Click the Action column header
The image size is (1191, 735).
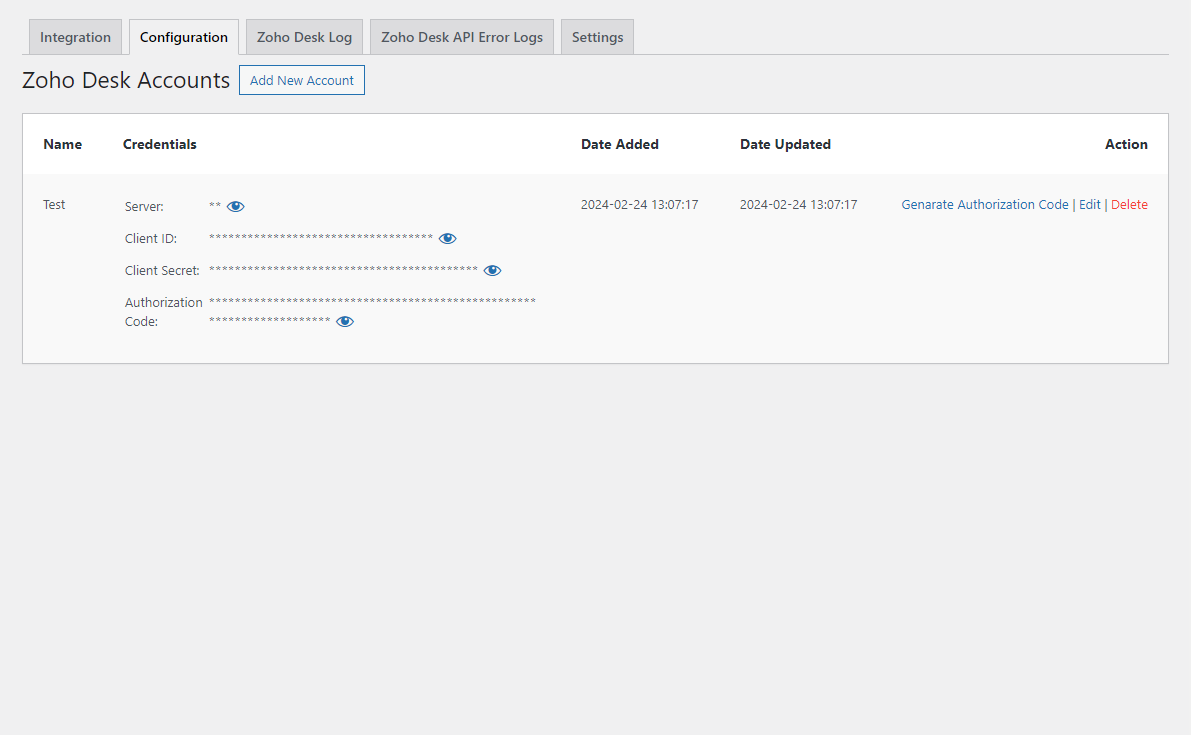pyautogui.click(x=1126, y=144)
